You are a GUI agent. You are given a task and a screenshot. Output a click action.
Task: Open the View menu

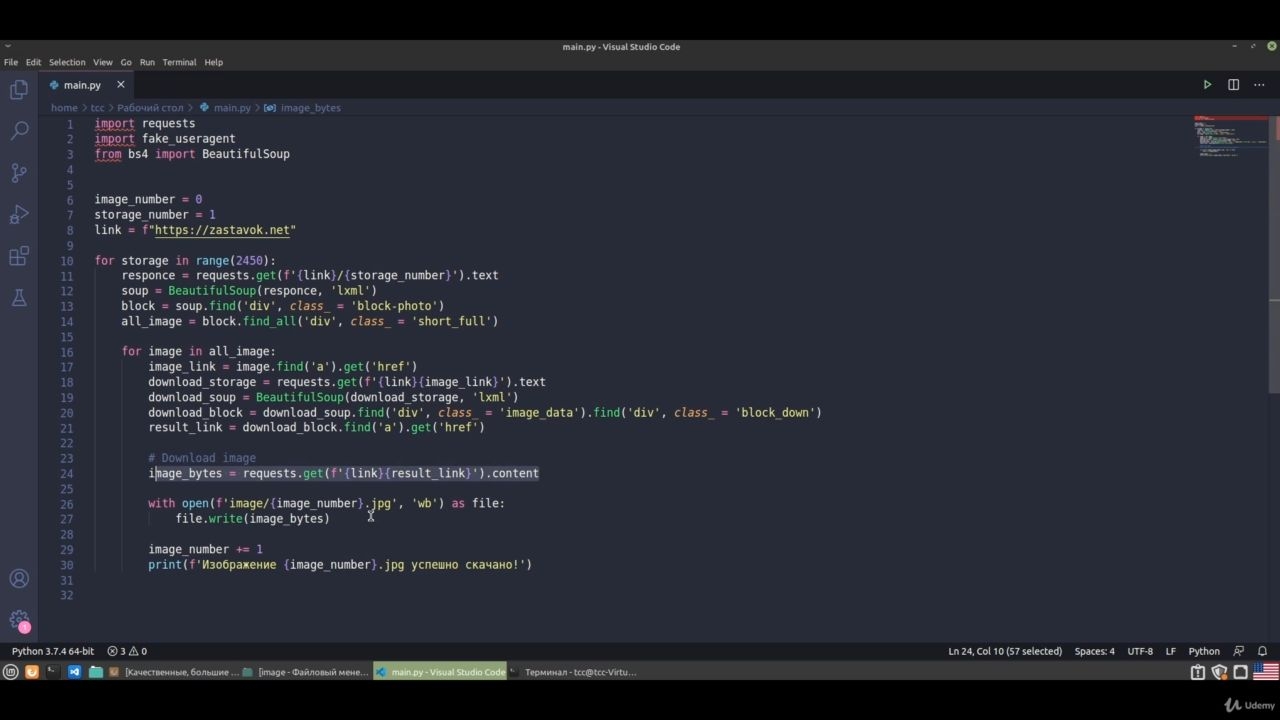[x=103, y=62]
